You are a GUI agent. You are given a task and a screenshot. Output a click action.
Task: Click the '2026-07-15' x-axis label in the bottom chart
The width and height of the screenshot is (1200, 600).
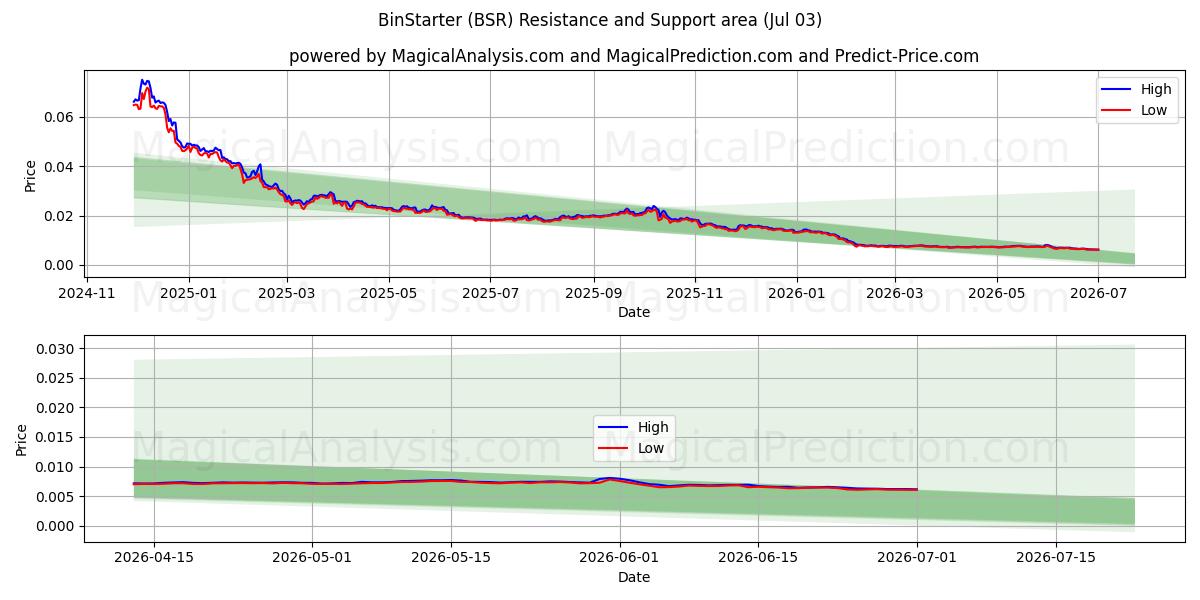coord(1056,558)
